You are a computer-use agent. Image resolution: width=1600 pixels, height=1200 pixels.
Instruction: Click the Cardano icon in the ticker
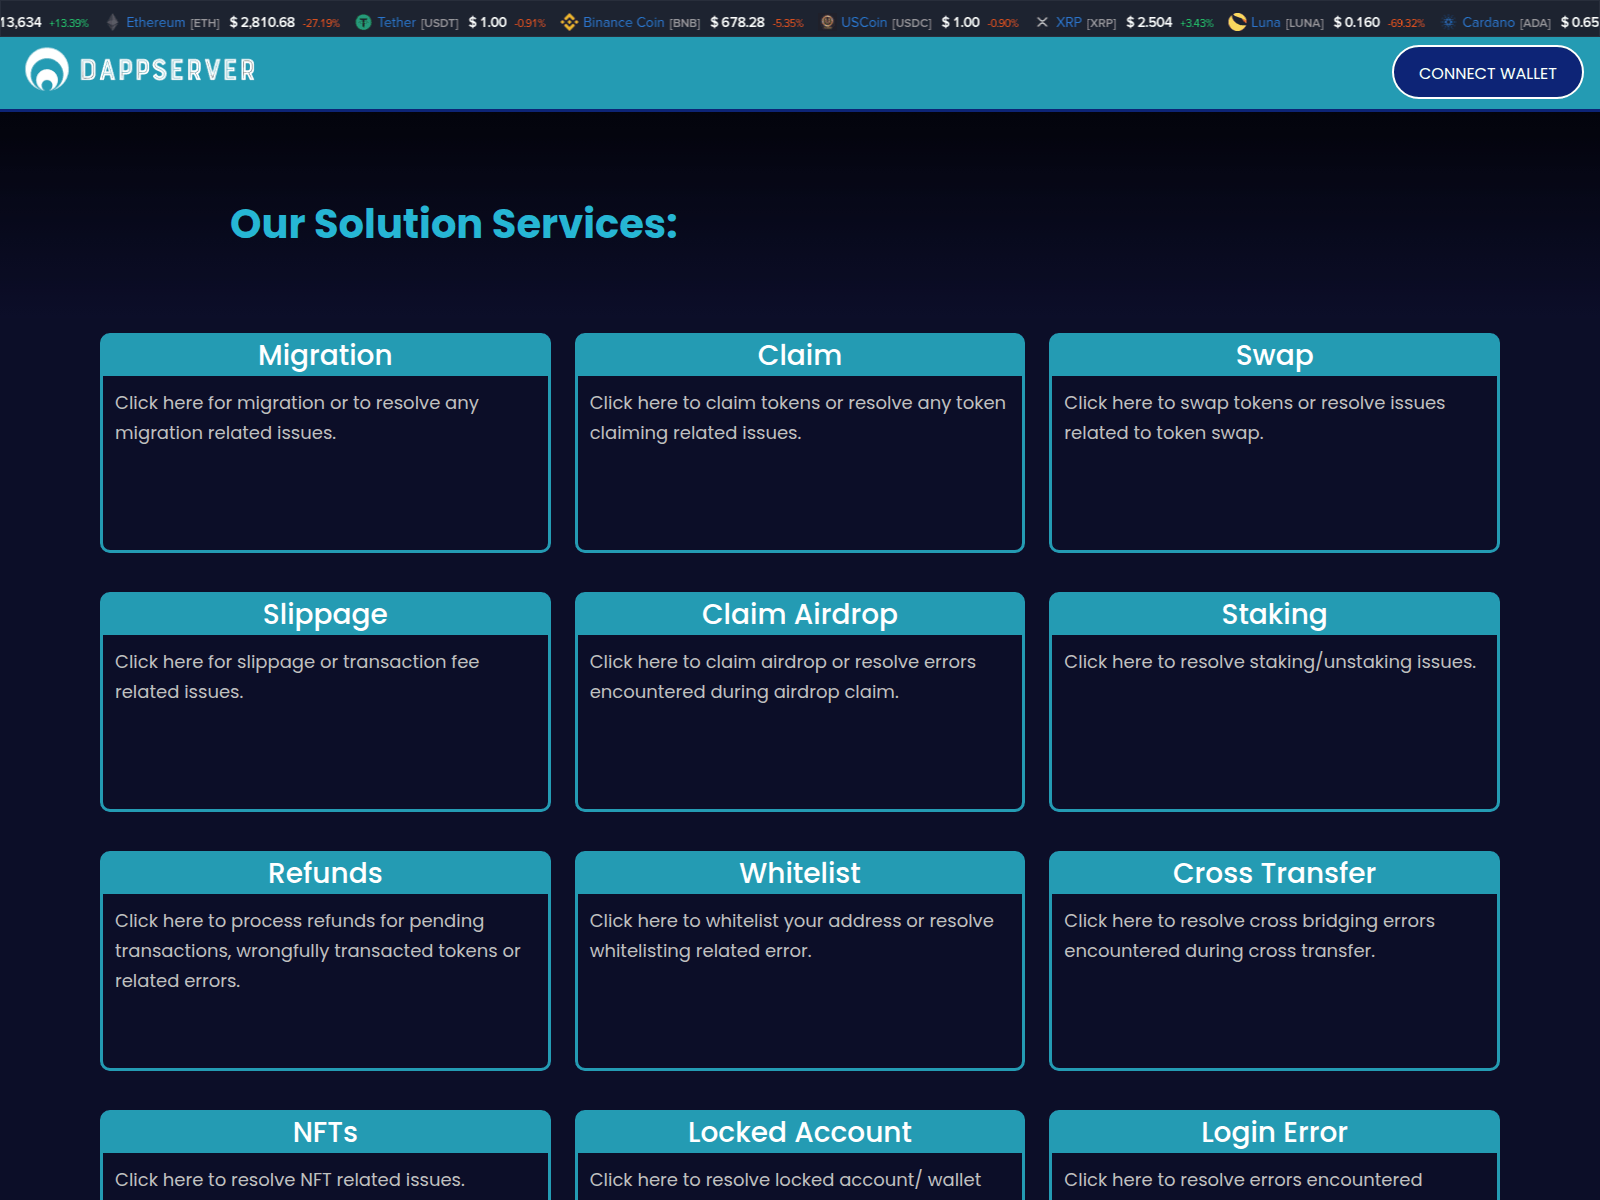(1448, 22)
